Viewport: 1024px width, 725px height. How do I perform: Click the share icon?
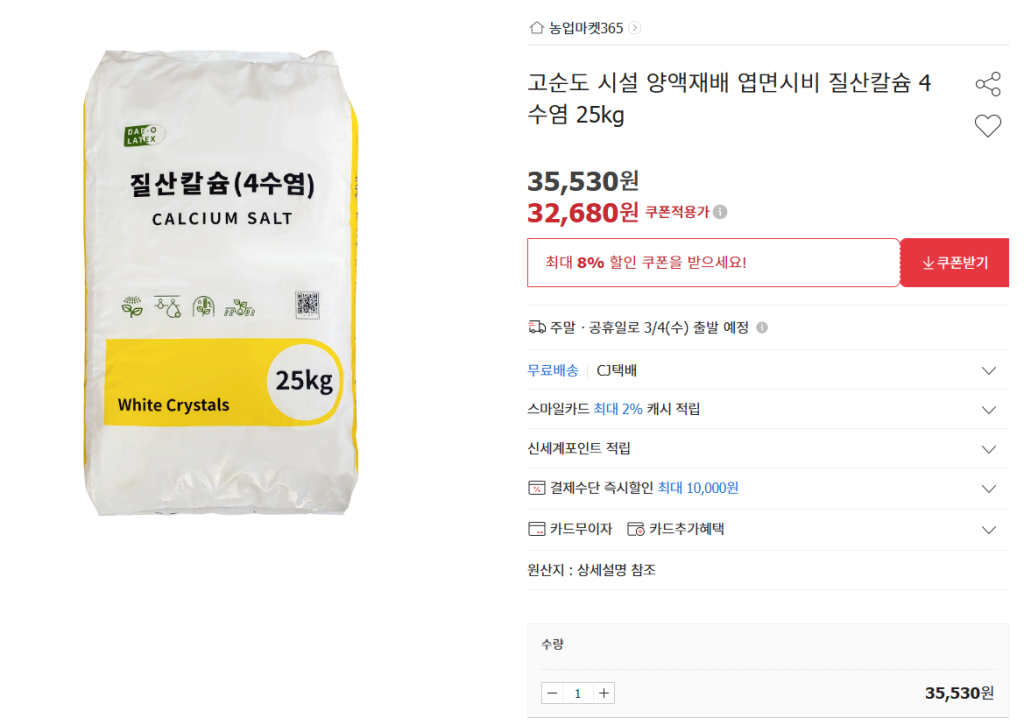click(x=987, y=84)
